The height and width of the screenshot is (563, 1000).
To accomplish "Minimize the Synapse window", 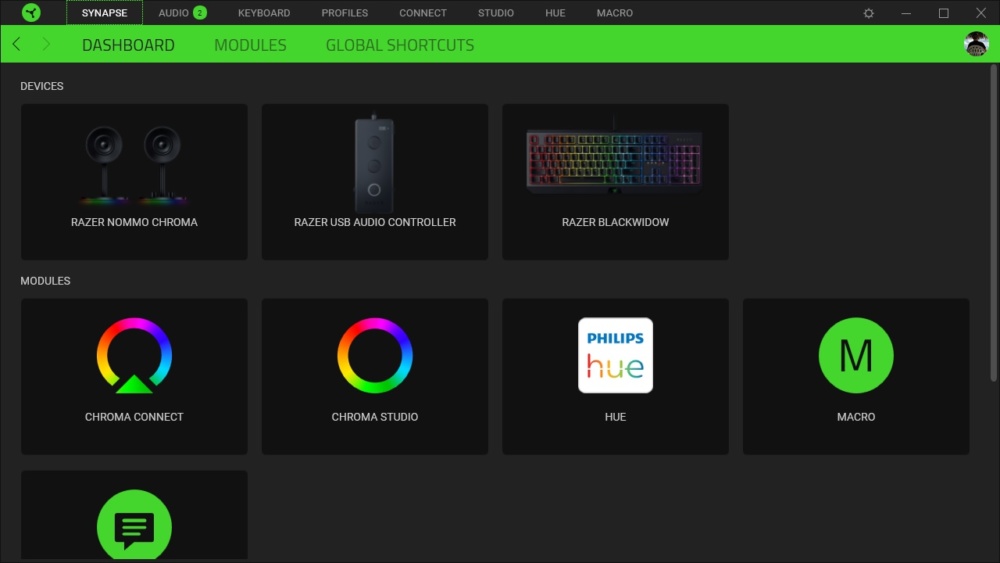I will [x=906, y=13].
